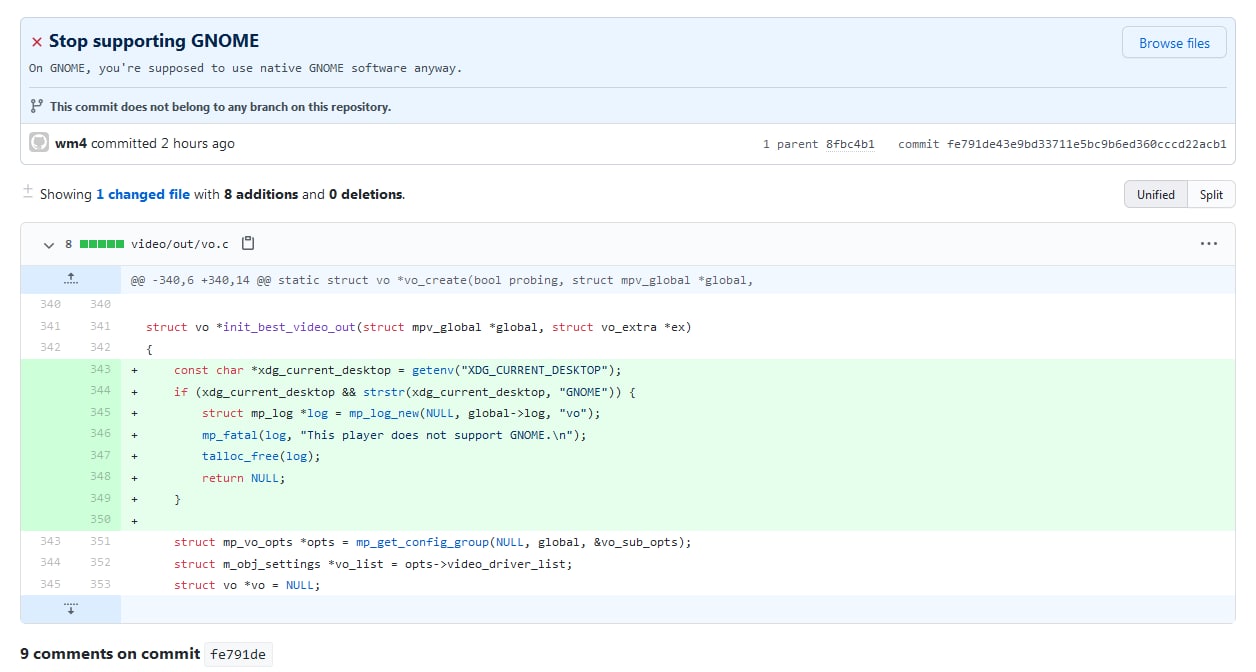Viewport: 1256px width, 672px height.
Task: Switch to Split diff view
Action: pyautogui.click(x=1211, y=194)
